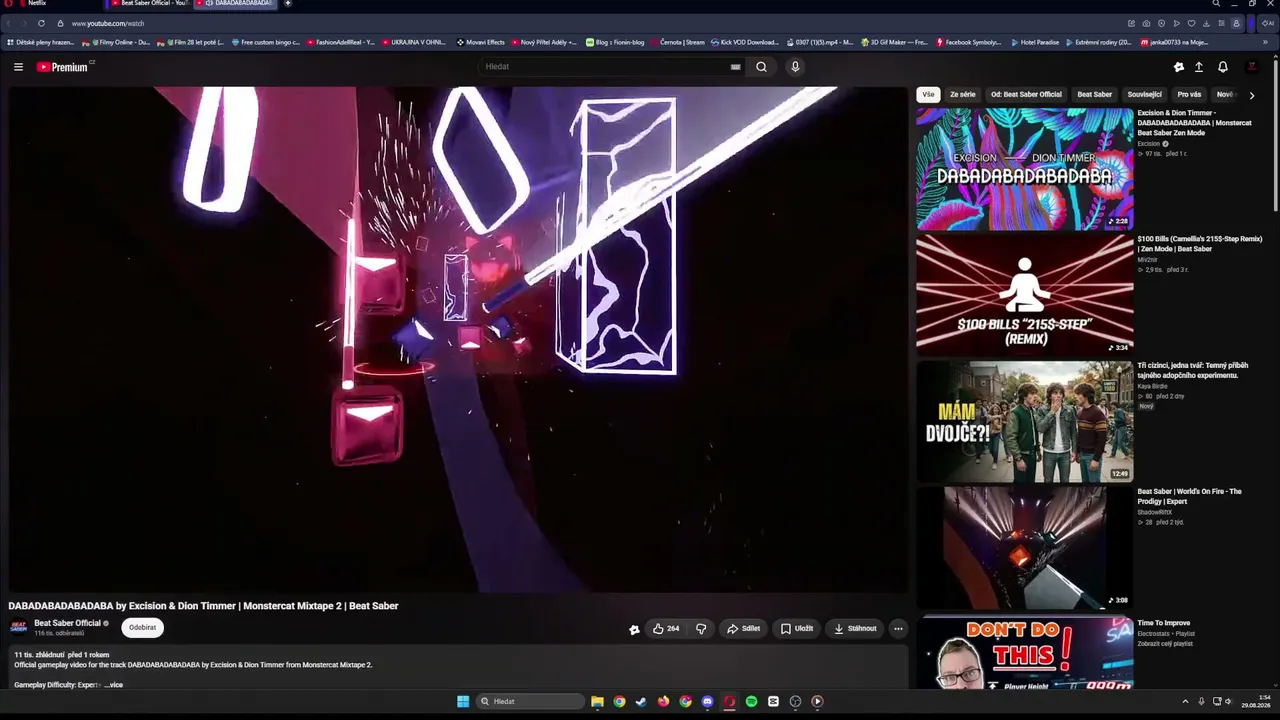The height and width of the screenshot is (720, 1280).
Task: Open 'Beat Saber Official' channel name link
Action: click(x=67, y=623)
